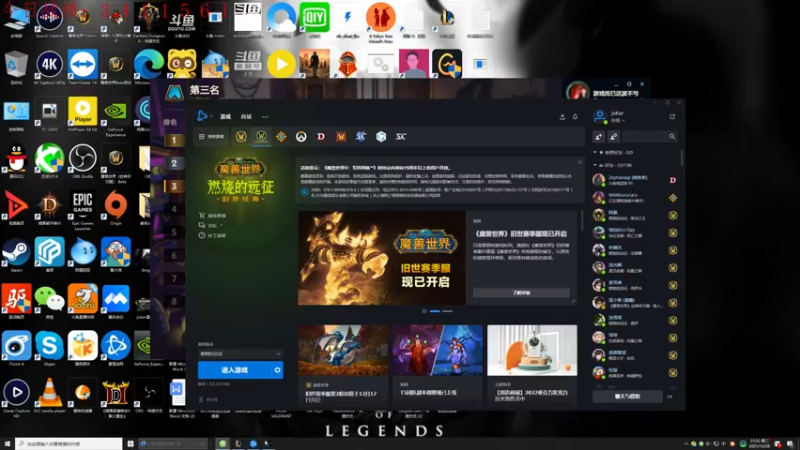Open the Warcraft III game icon

tap(341, 136)
